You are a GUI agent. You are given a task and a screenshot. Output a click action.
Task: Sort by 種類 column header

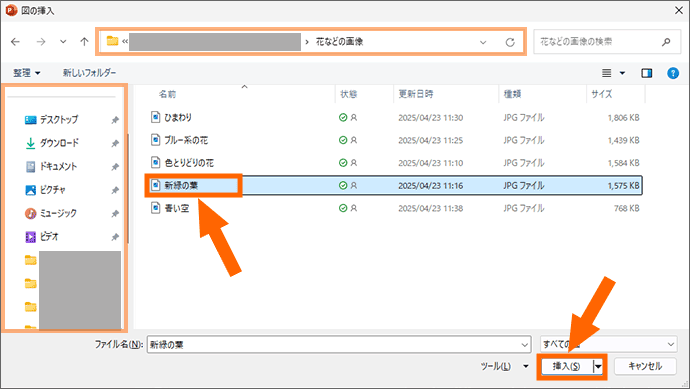[512, 94]
